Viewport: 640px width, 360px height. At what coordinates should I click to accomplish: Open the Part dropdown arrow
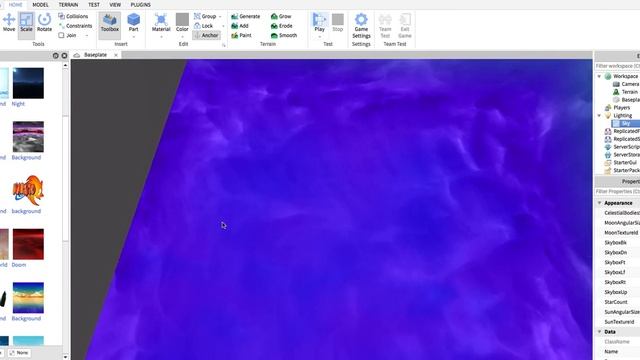133,37
